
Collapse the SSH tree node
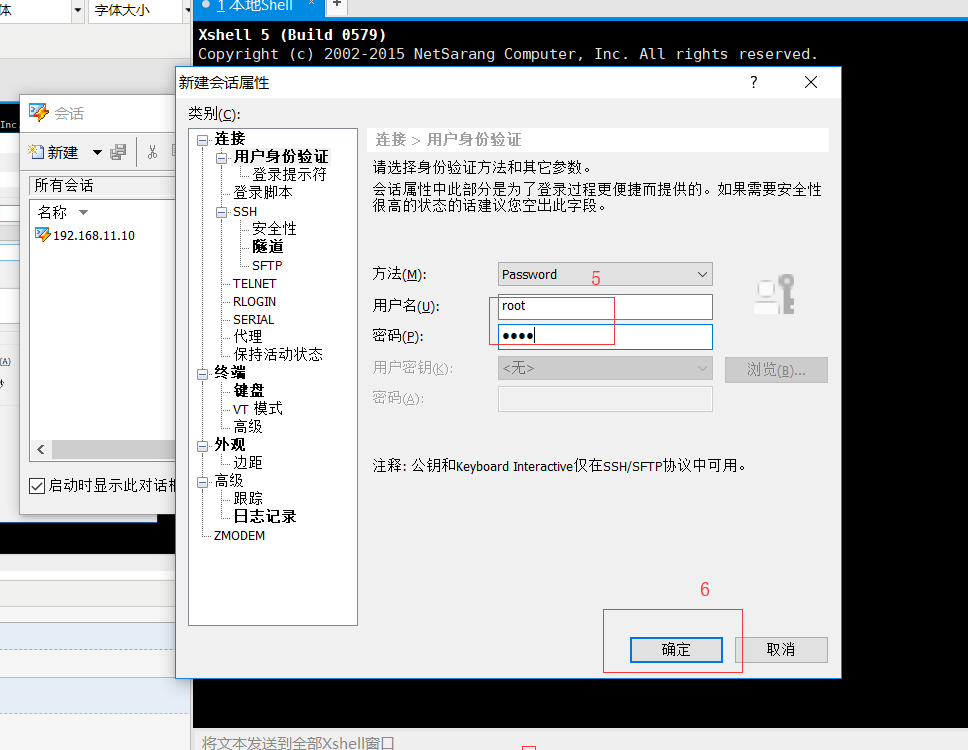[x=221, y=212]
